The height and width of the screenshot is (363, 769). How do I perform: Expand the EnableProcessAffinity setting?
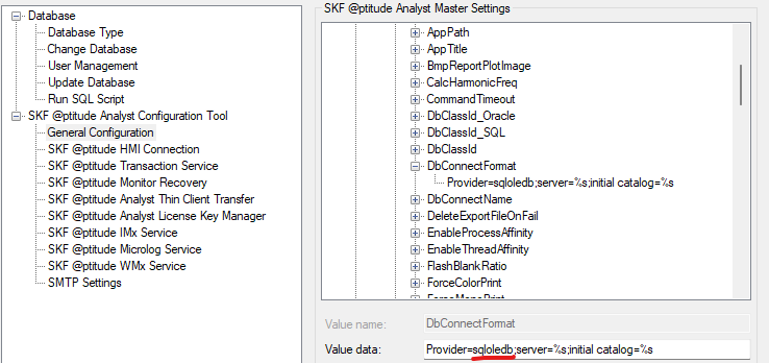415,233
